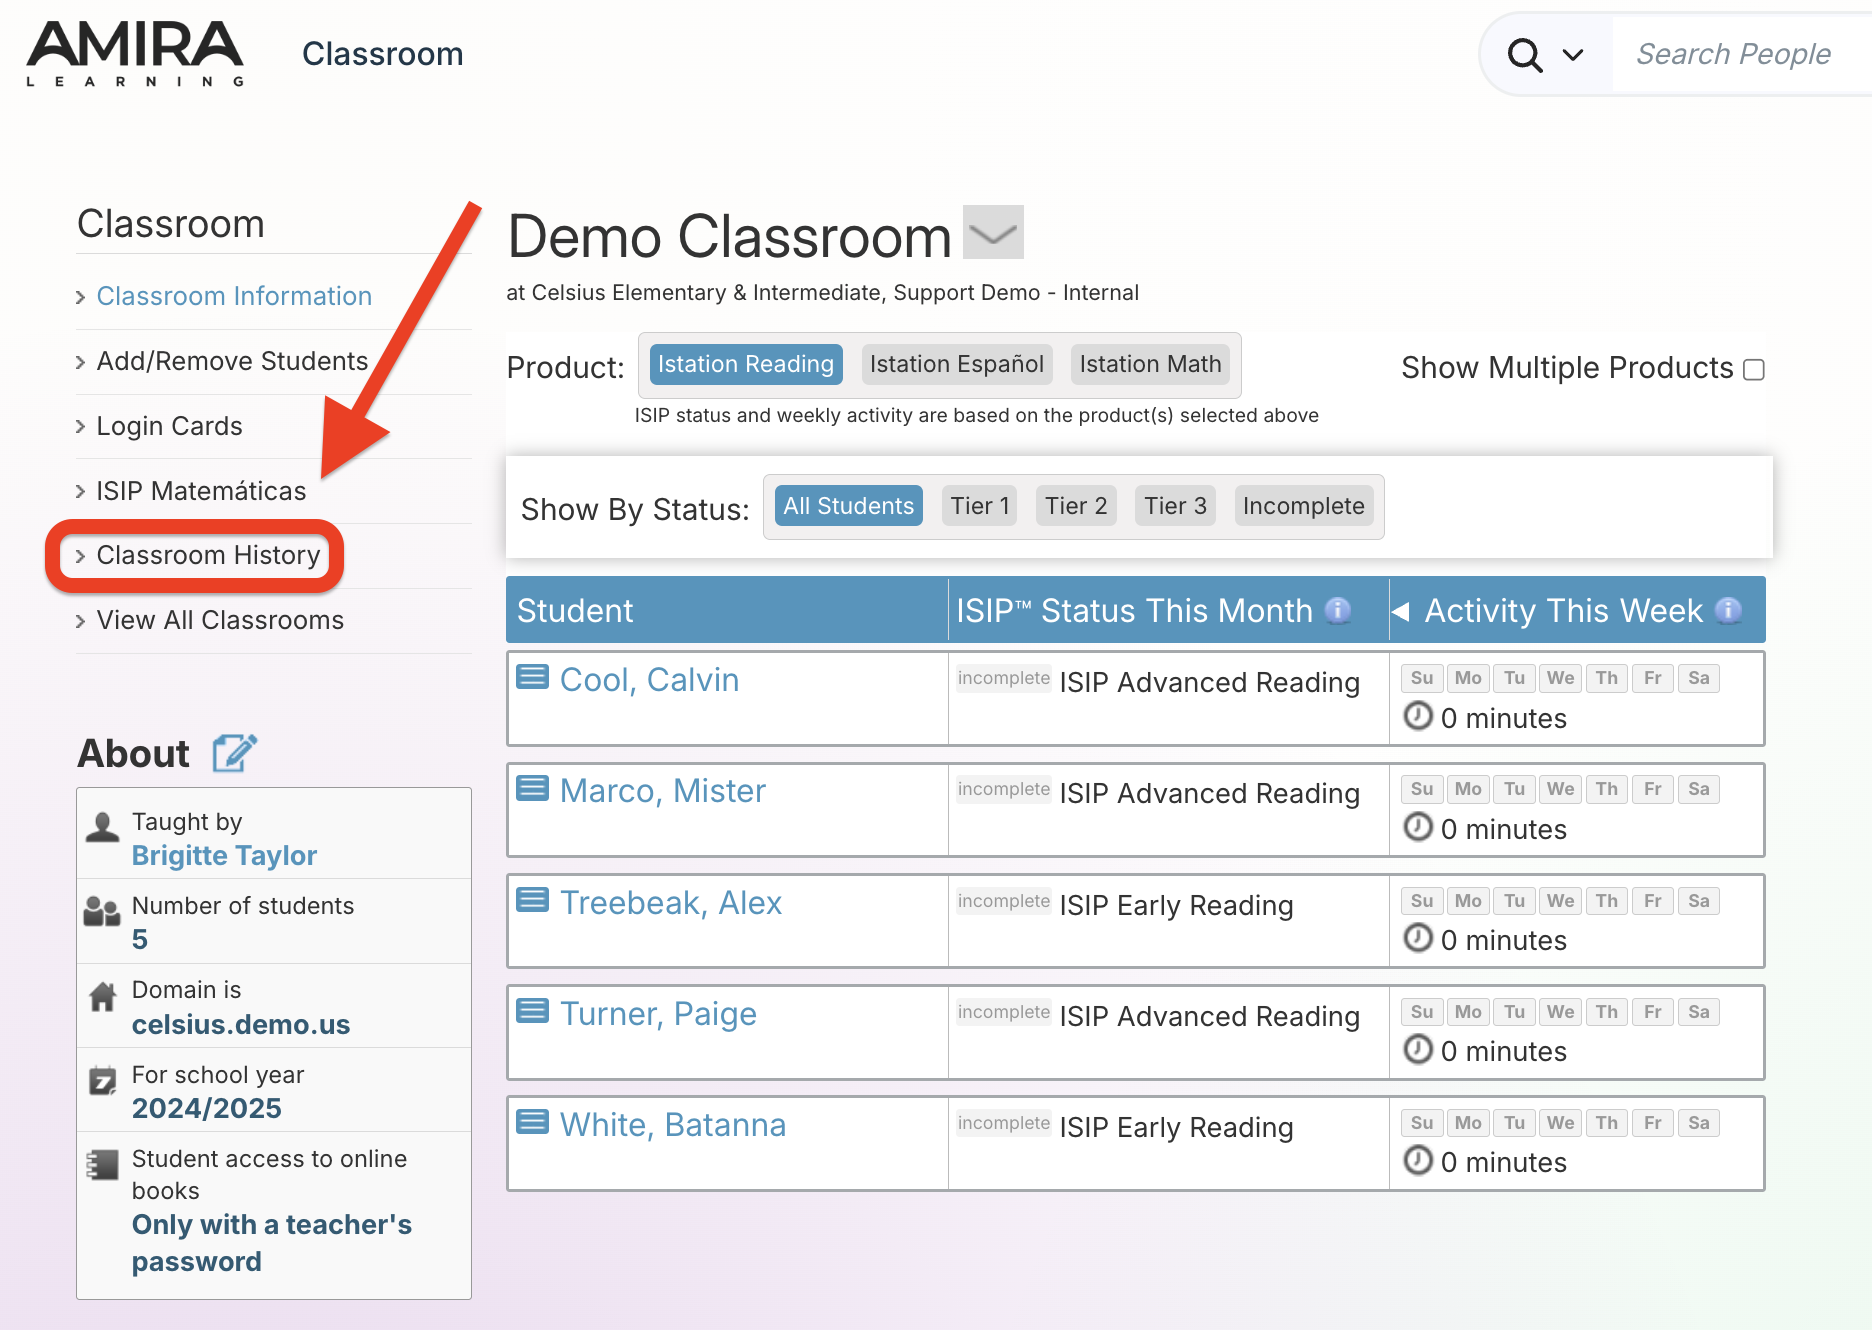
Task: Open student Turner, Paige profile
Action: (x=658, y=1014)
